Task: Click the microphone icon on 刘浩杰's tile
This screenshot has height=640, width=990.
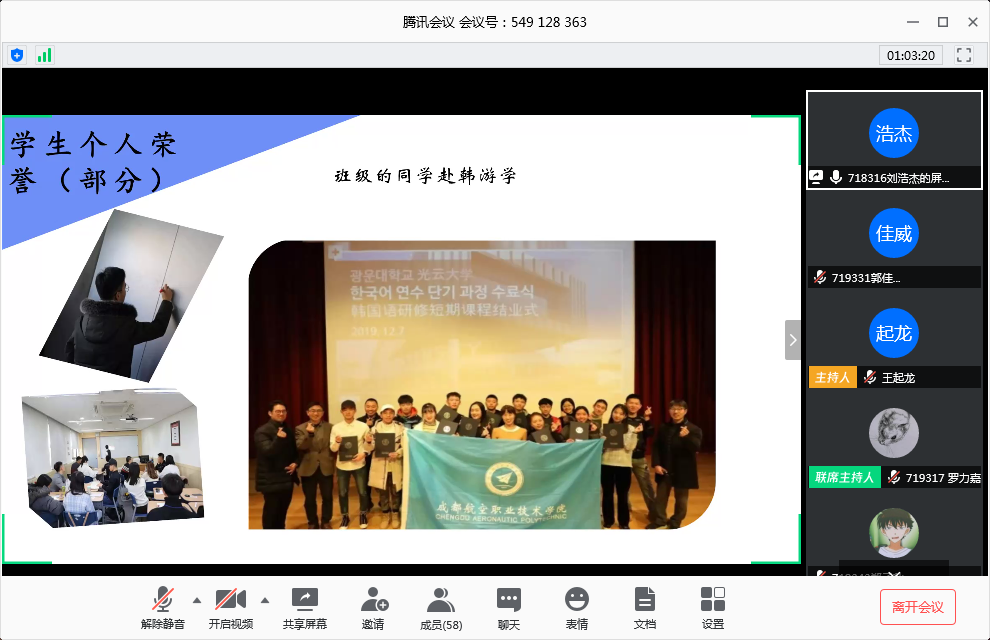Action: (836, 177)
